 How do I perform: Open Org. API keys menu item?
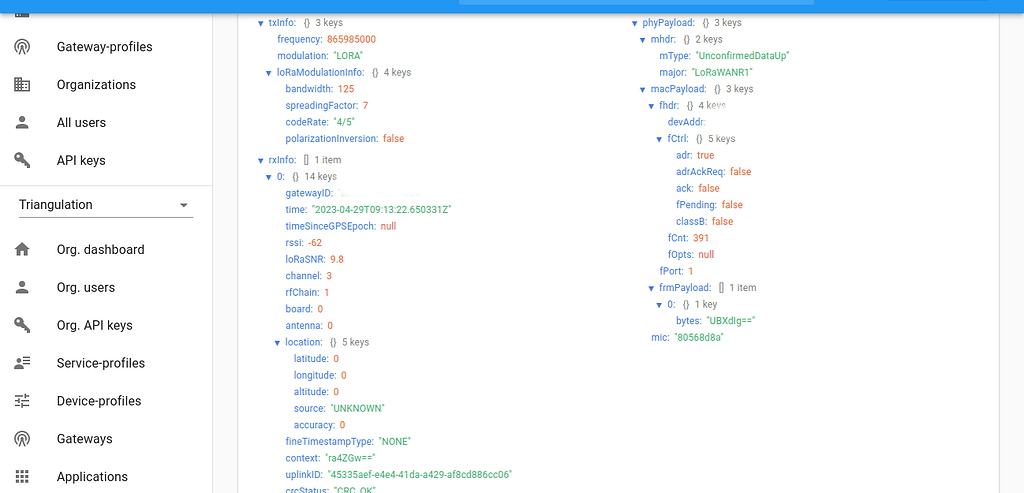94,326
